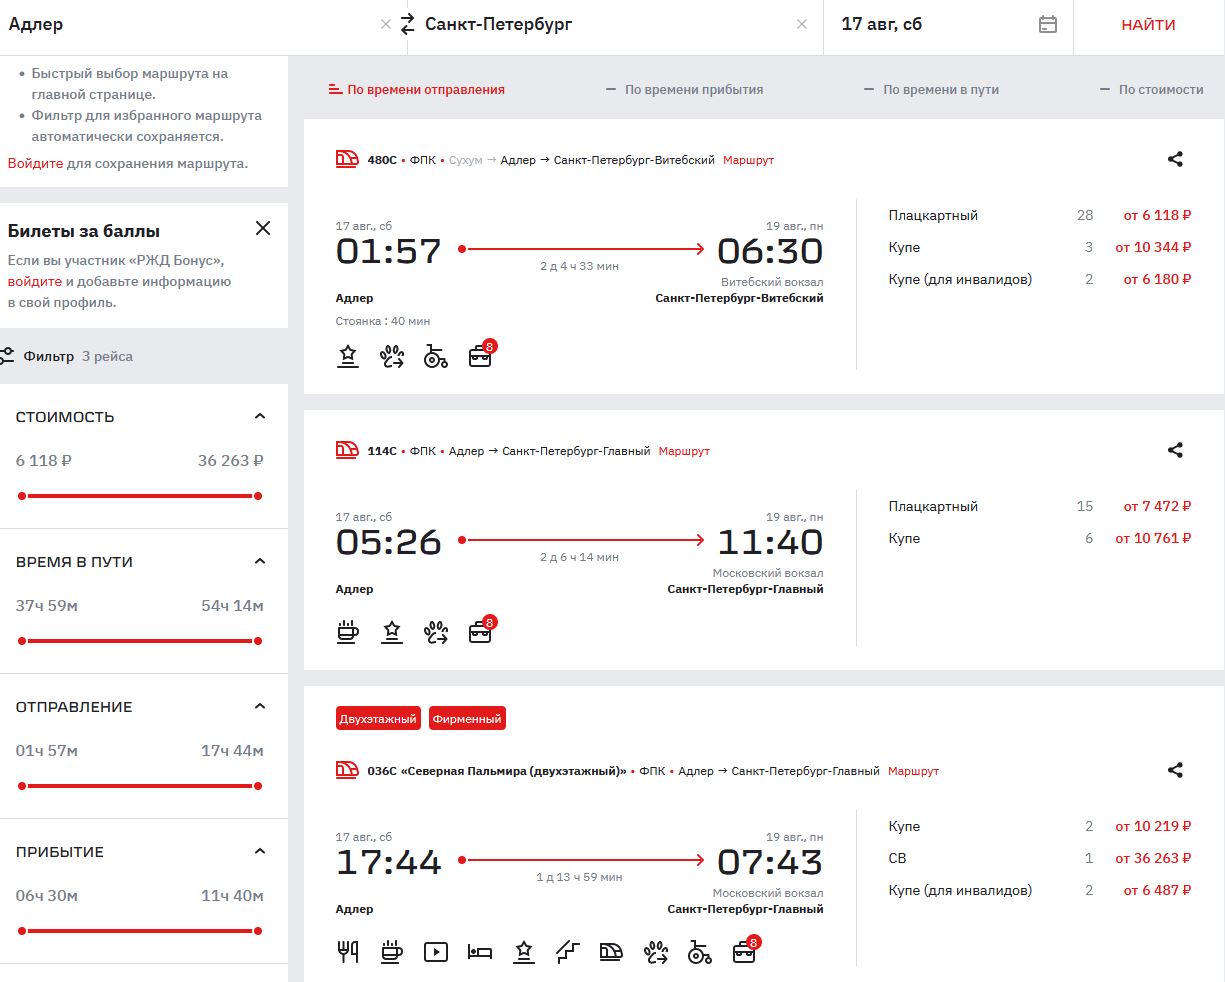The image size is (1225, 982).
Task: Swap departure and destination stations
Action: [407, 24]
